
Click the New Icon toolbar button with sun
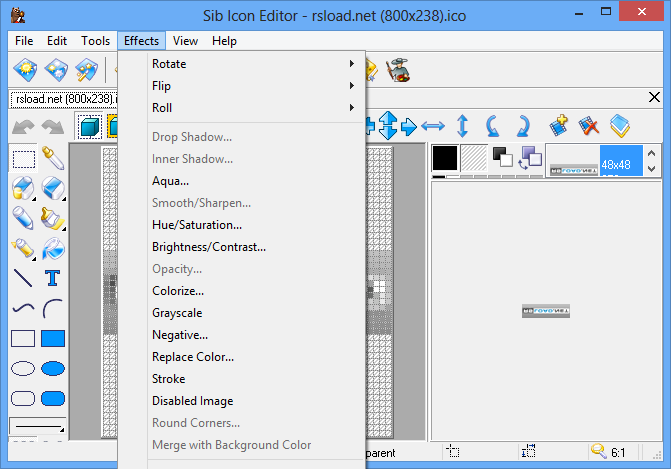tap(25, 70)
